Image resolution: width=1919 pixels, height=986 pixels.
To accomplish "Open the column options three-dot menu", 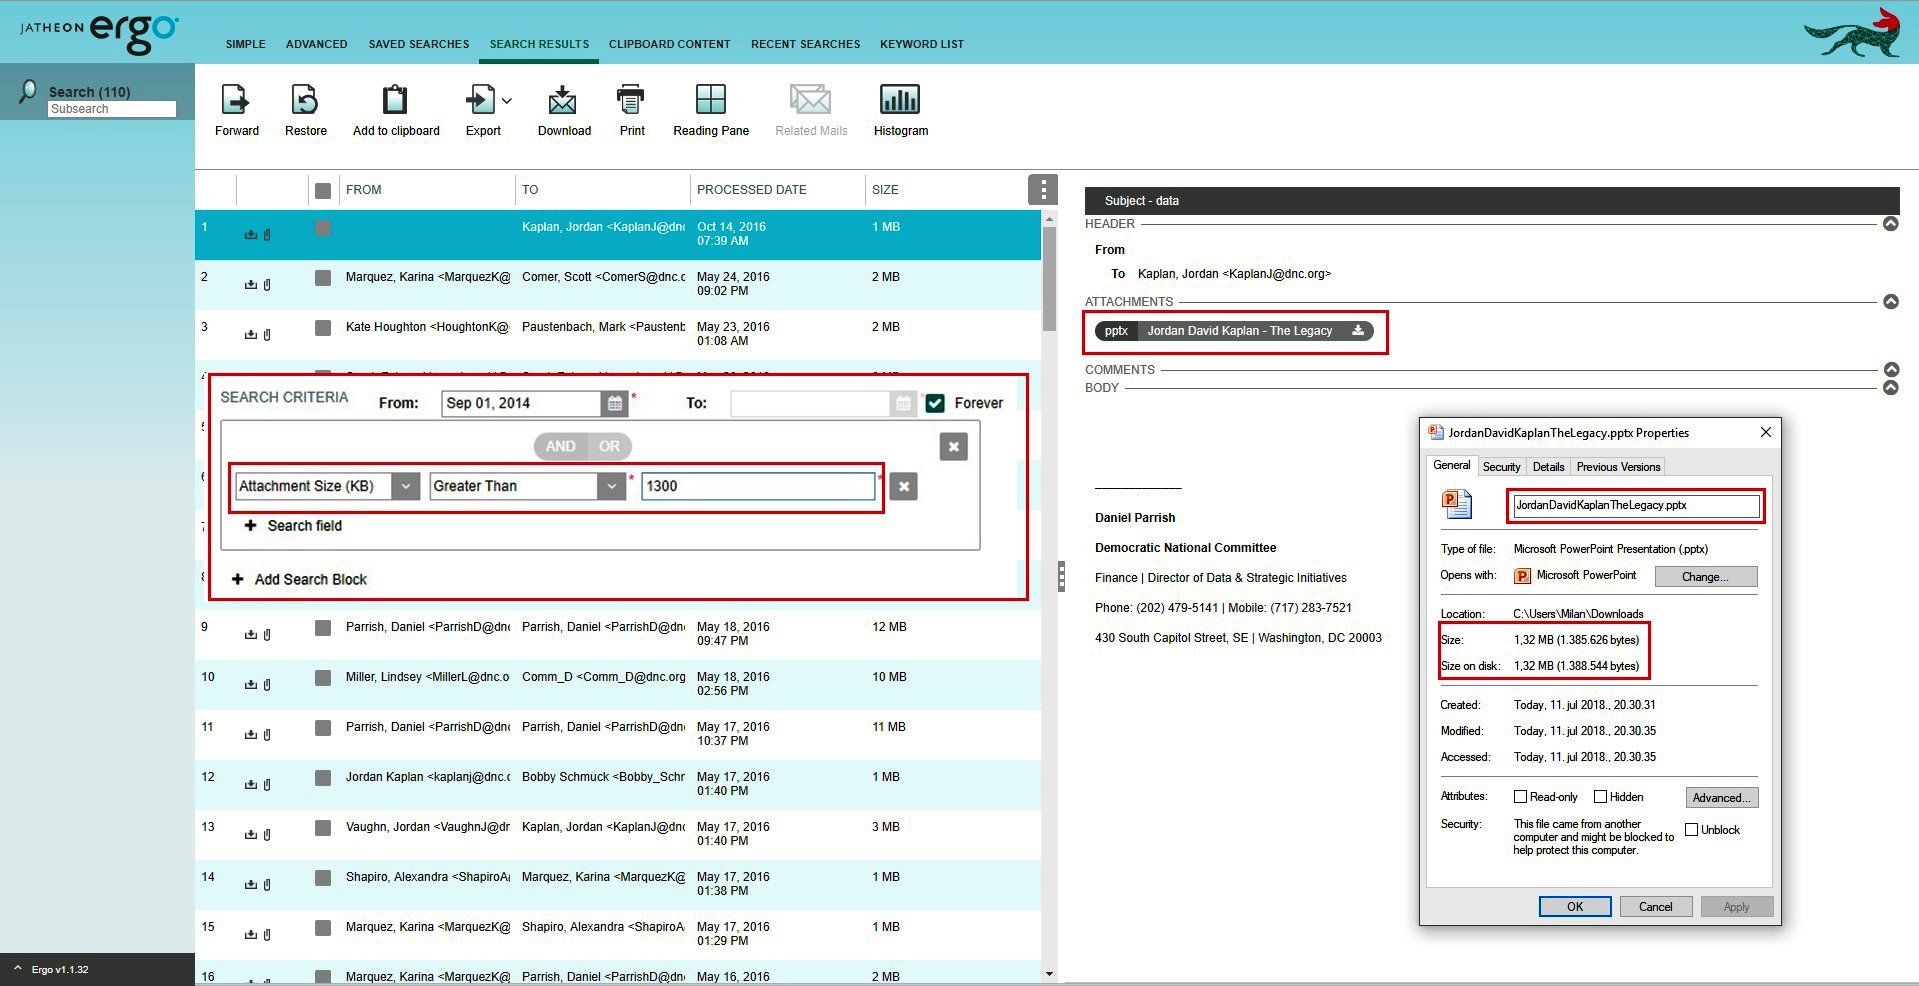I will 1043,189.
